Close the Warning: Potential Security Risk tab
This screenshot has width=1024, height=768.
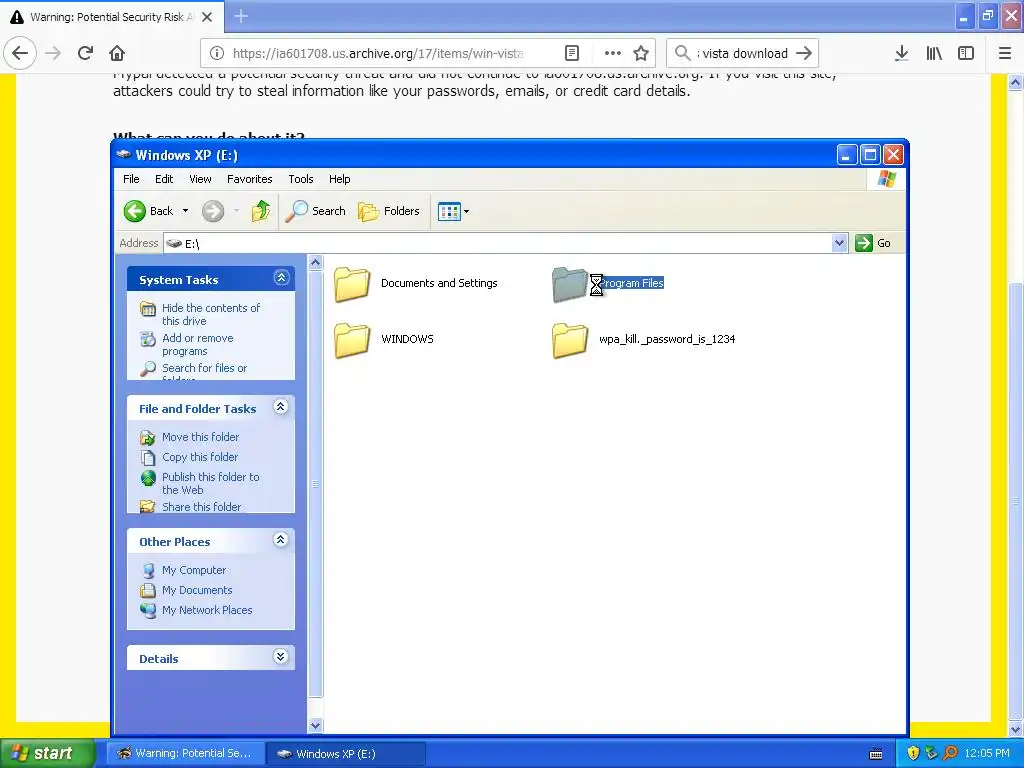tap(207, 17)
